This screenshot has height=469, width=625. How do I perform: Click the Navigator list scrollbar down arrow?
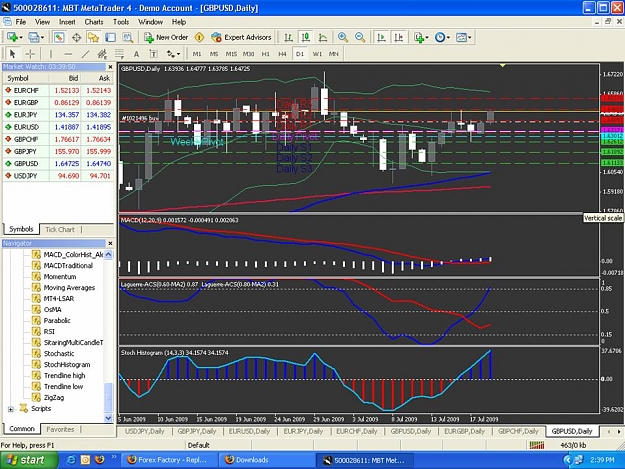(108, 418)
